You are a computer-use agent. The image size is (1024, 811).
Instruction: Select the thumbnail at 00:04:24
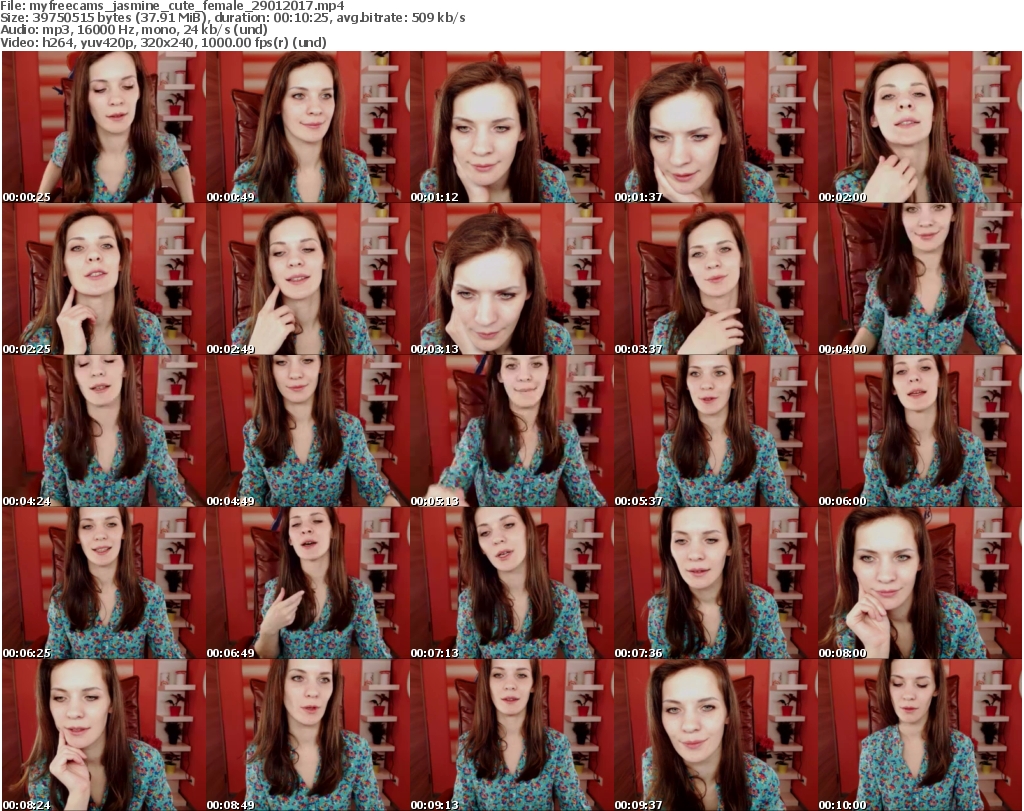pos(103,431)
